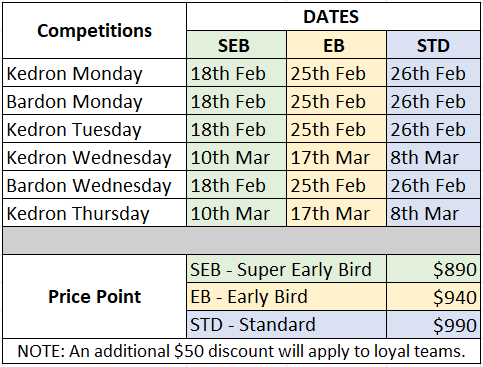483x367 pixels.
Task: Select the SEB column header
Action: pos(236,45)
